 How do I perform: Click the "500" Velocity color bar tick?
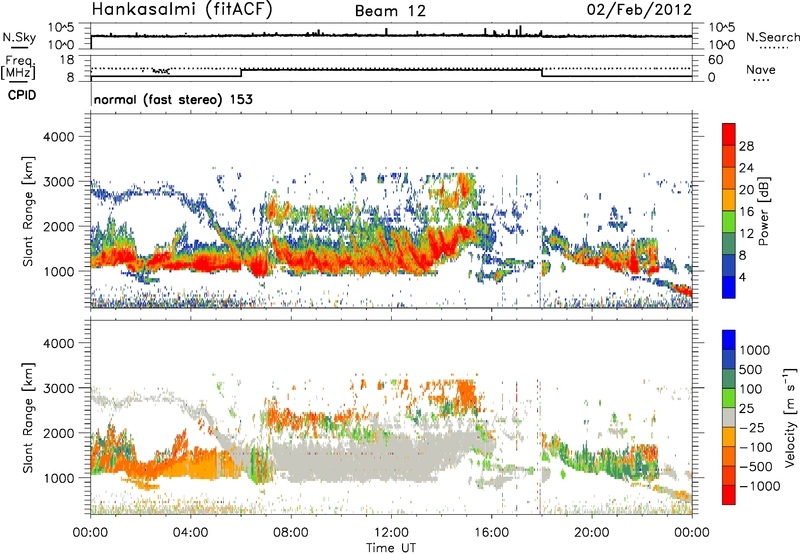(750, 370)
